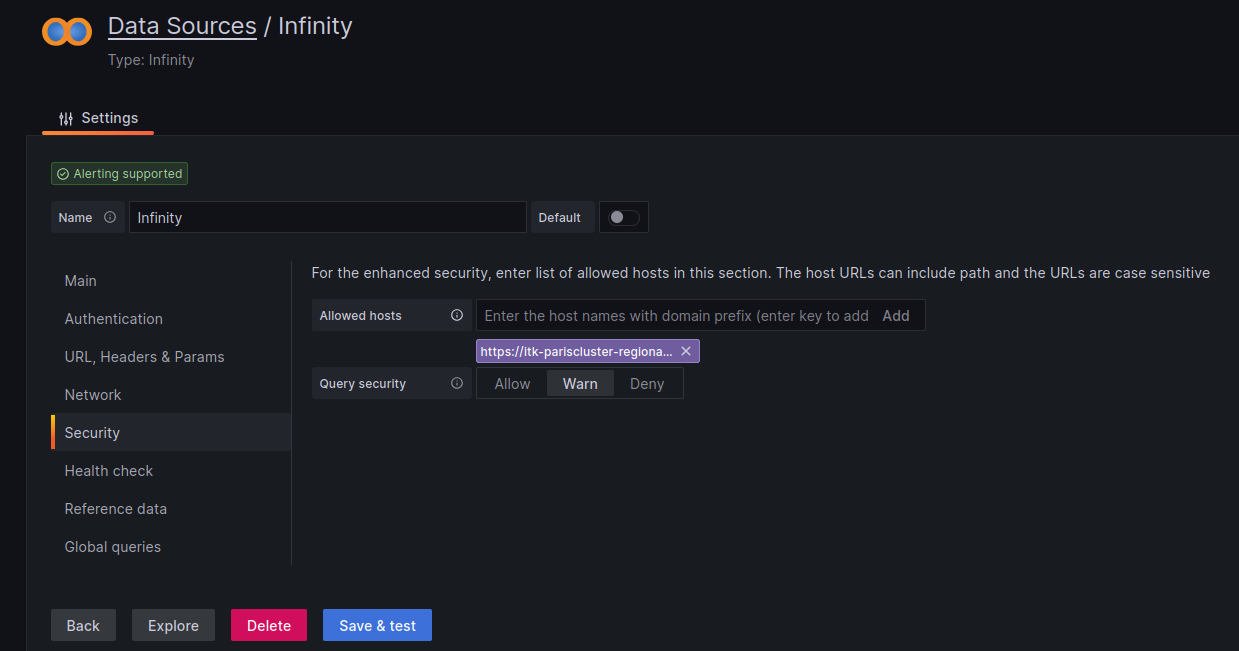
Task: Open the Settings tab
Action: coord(98,118)
